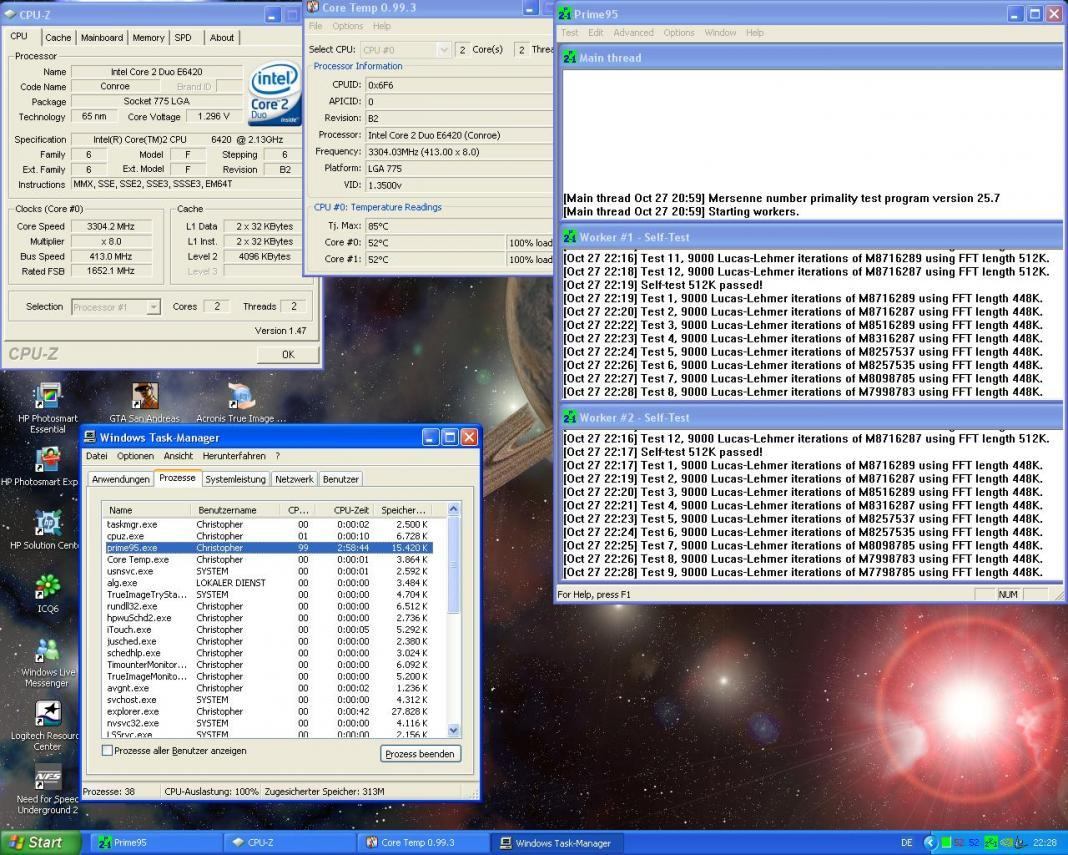This screenshot has height=855, width=1068.
Task: Click the 22:28 clock in taskbar
Action: 1045,843
